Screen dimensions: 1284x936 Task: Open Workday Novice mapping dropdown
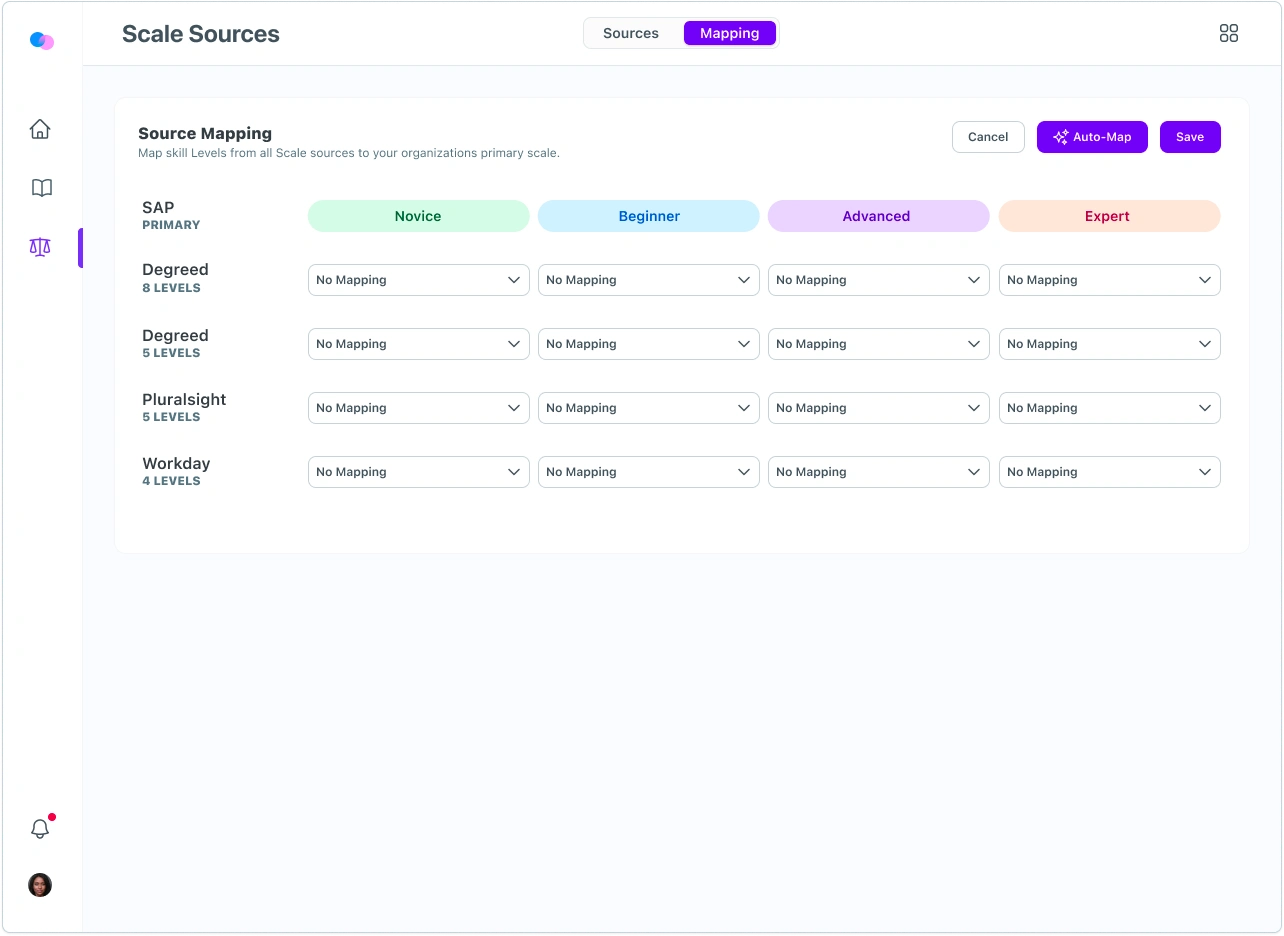tap(418, 472)
